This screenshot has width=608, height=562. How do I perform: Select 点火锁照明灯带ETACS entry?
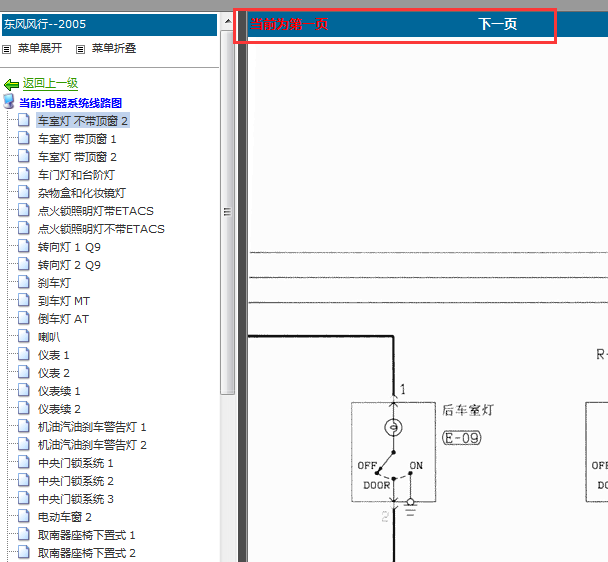95,211
